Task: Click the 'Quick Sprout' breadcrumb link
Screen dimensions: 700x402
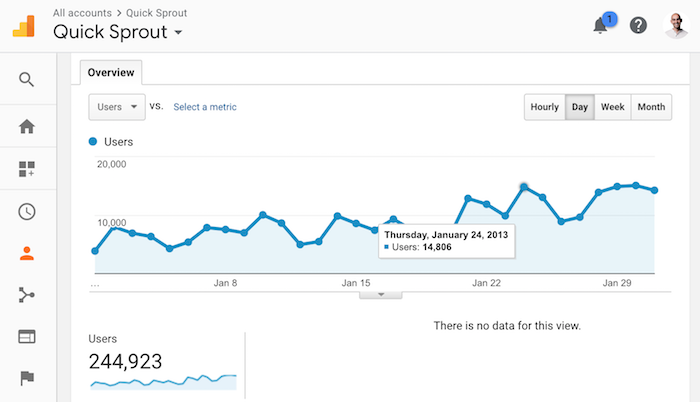Action: coord(157,13)
